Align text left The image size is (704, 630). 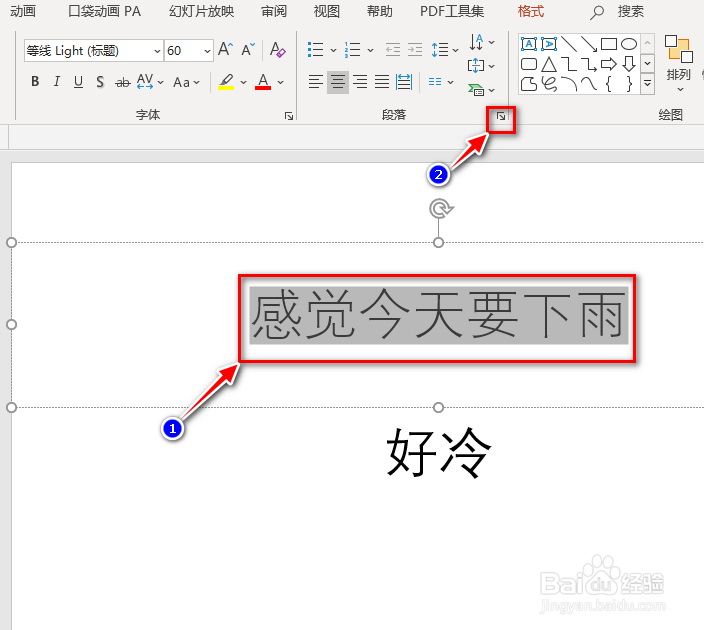[x=316, y=82]
